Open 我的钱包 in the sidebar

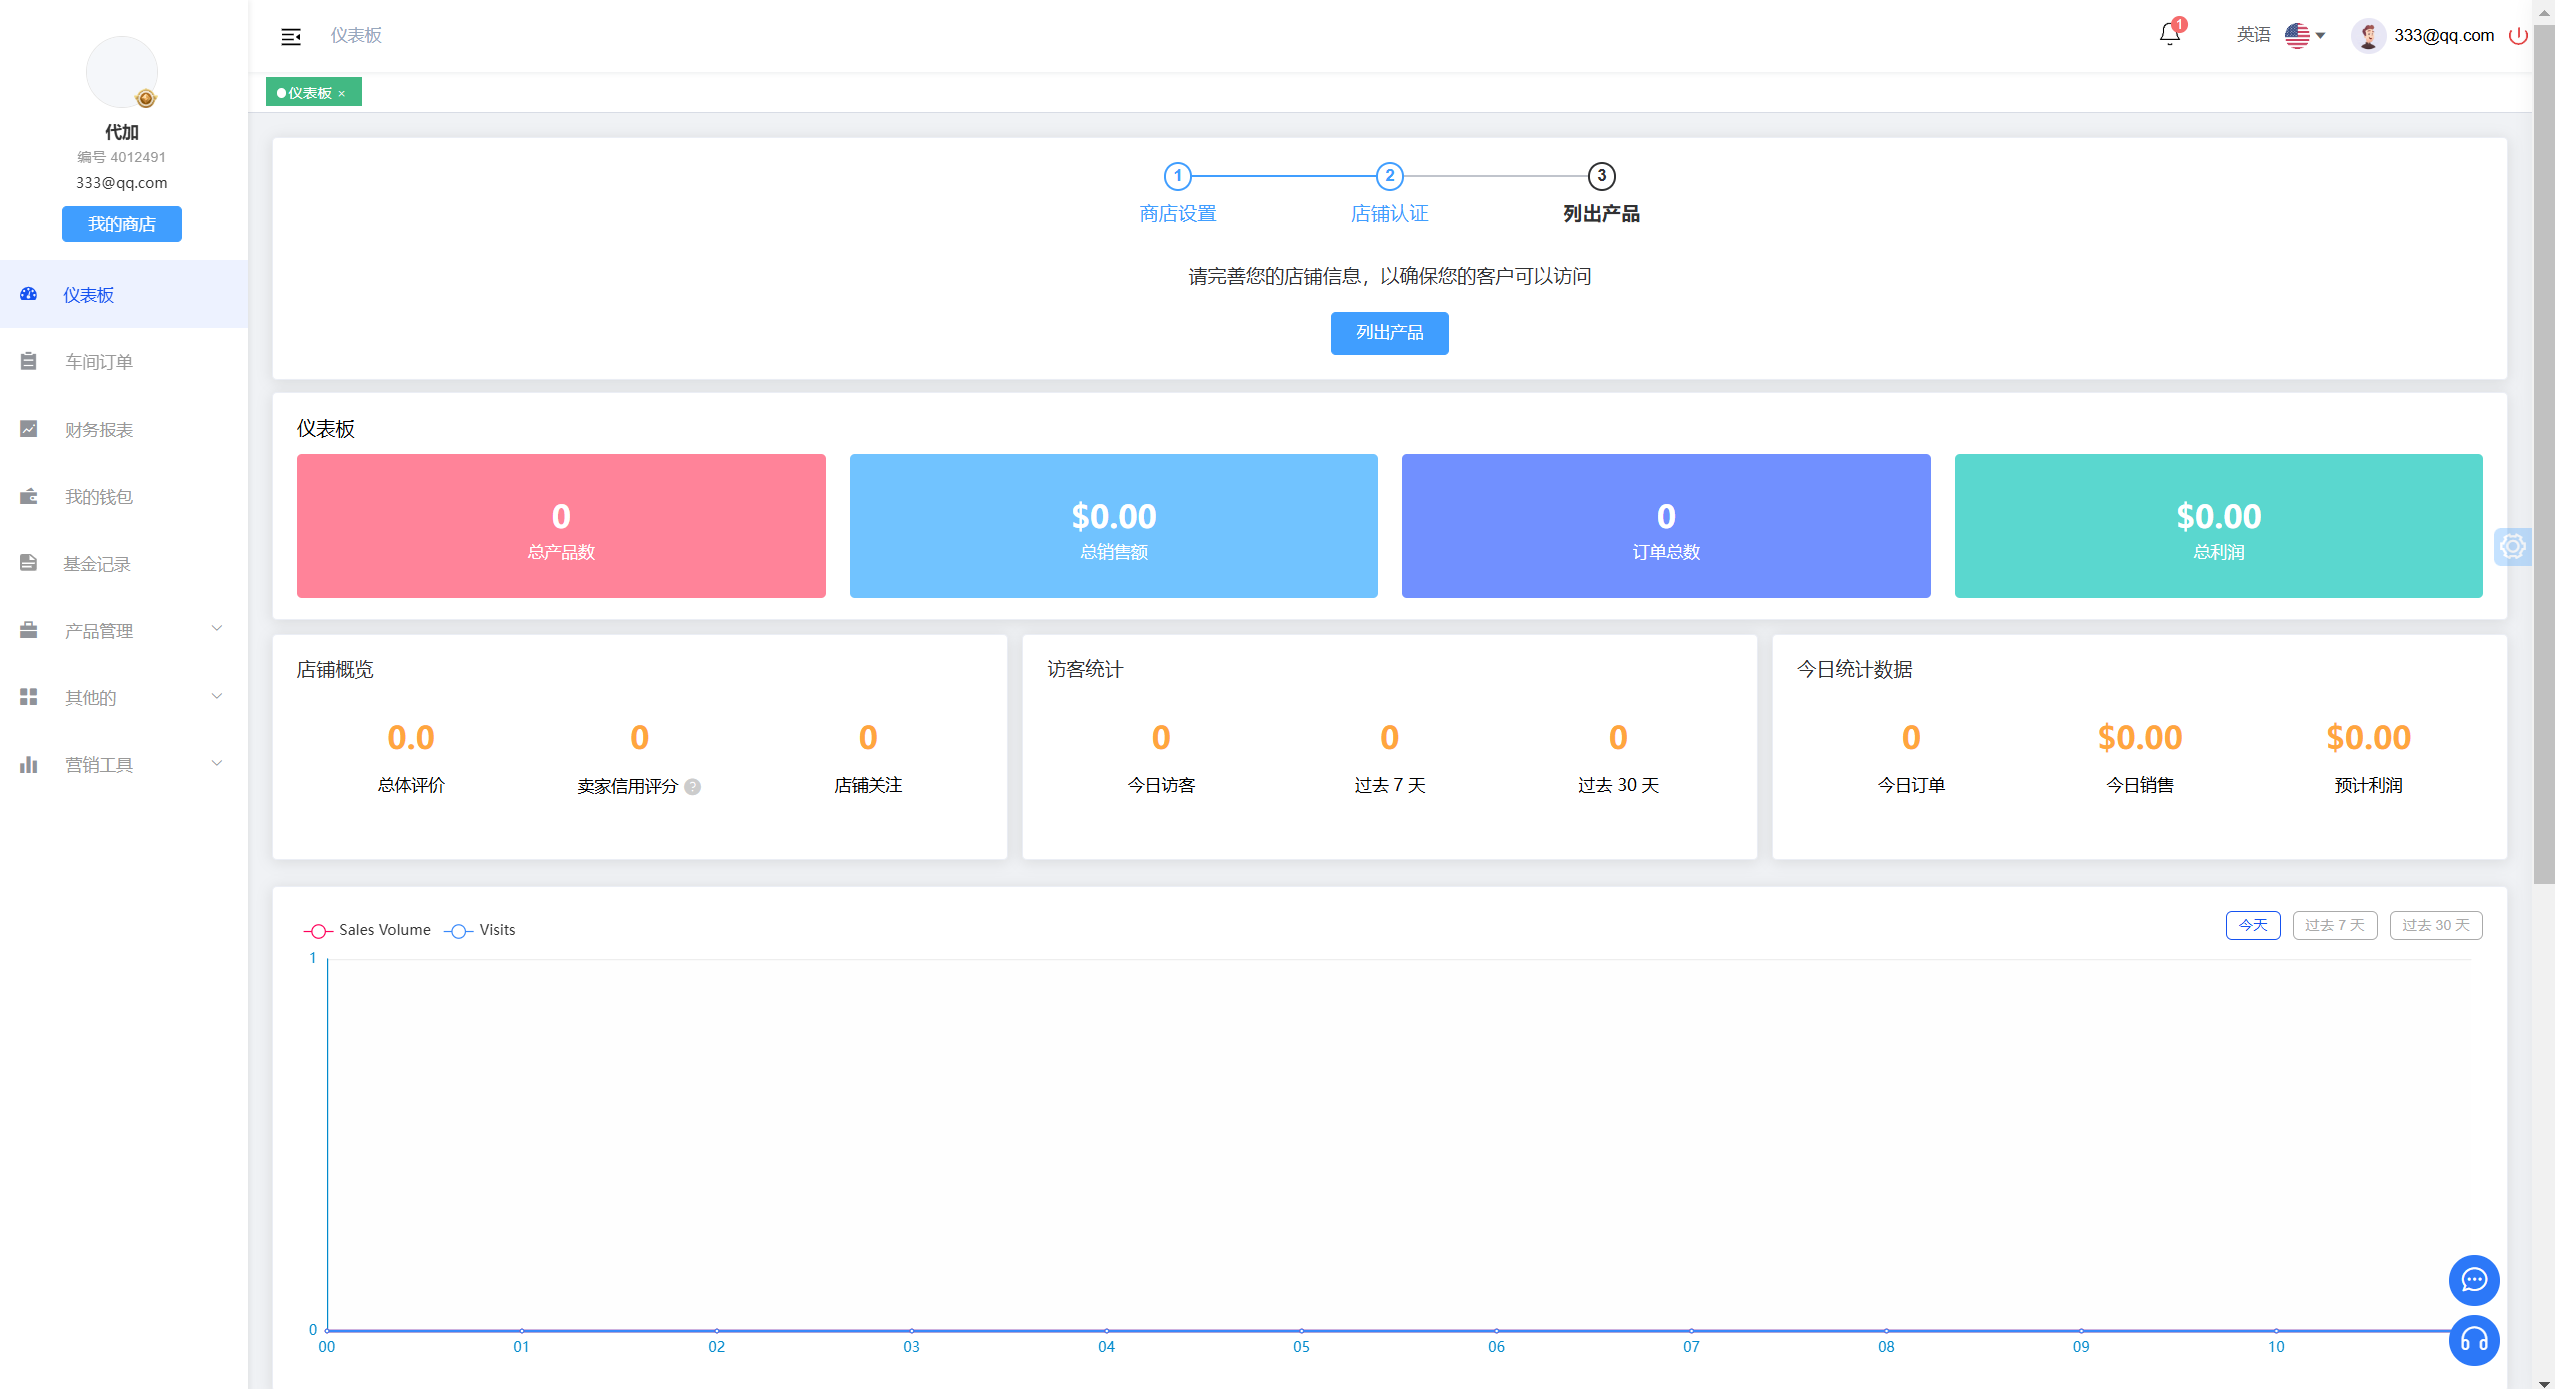[x=98, y=496]
